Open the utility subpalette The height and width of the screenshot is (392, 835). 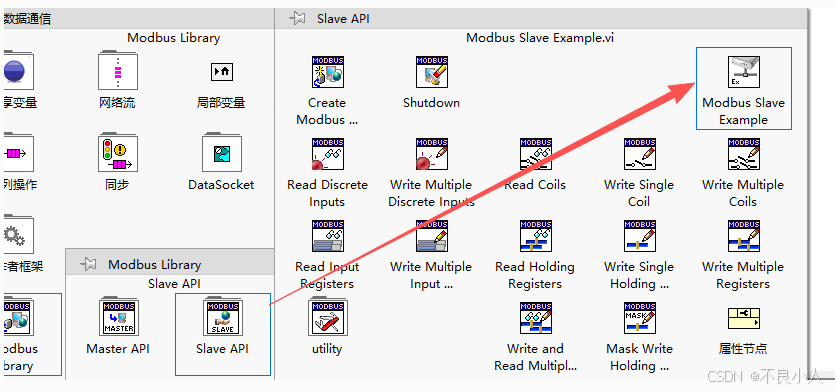(x=328, y=317)
